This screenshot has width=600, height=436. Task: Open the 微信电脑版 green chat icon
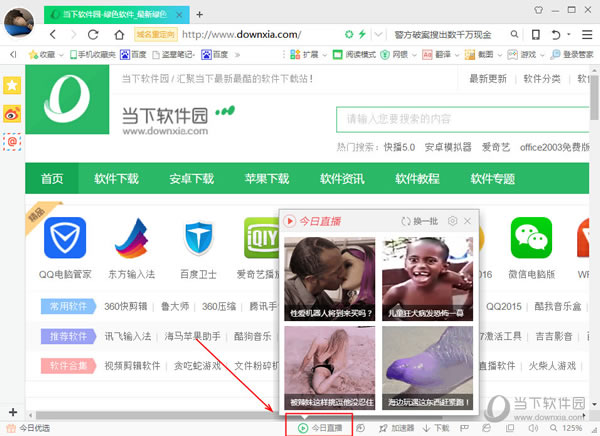pos(531,239)
